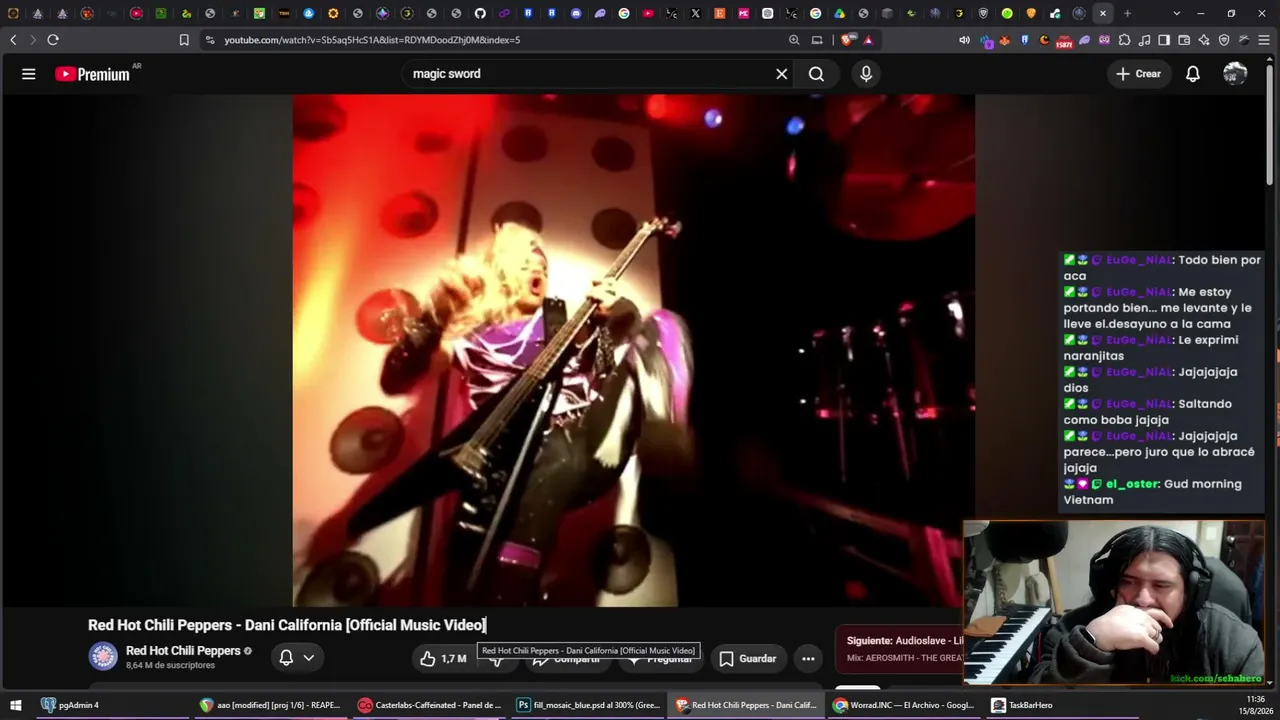Click el_oster's 'Gud morning Vietnam' chat message
The image size is (1280, 720).
[1162, 492]
